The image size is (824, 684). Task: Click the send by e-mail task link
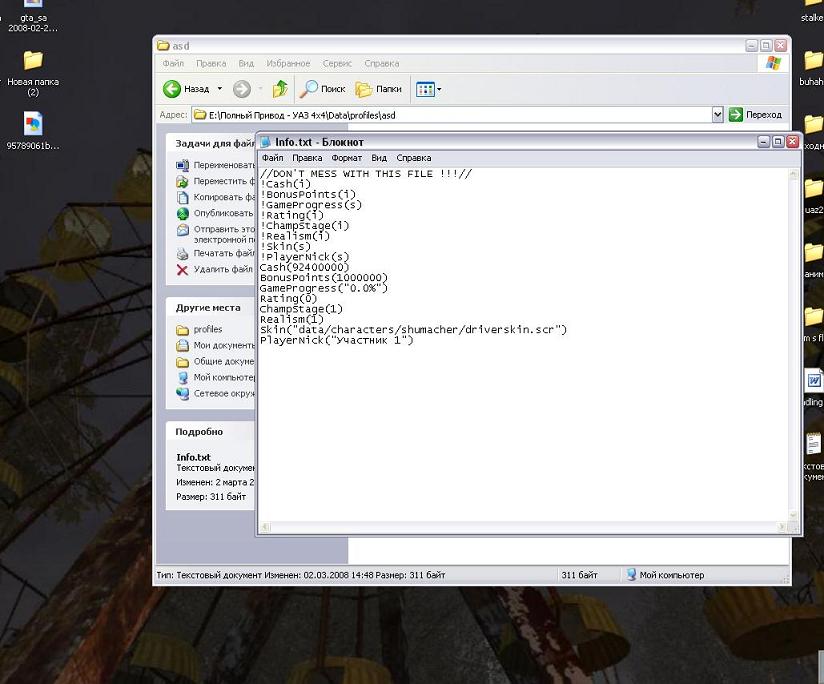pos(224,234)
